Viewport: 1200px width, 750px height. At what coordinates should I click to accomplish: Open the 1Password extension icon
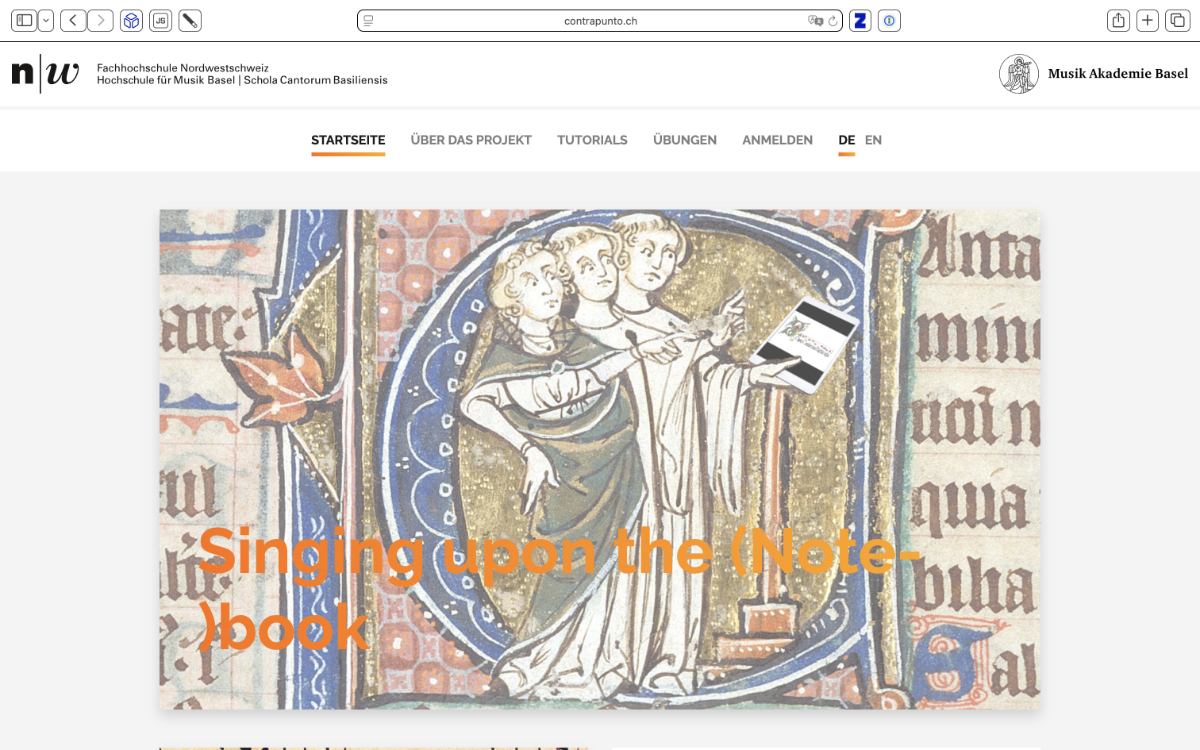click(889, 20)
